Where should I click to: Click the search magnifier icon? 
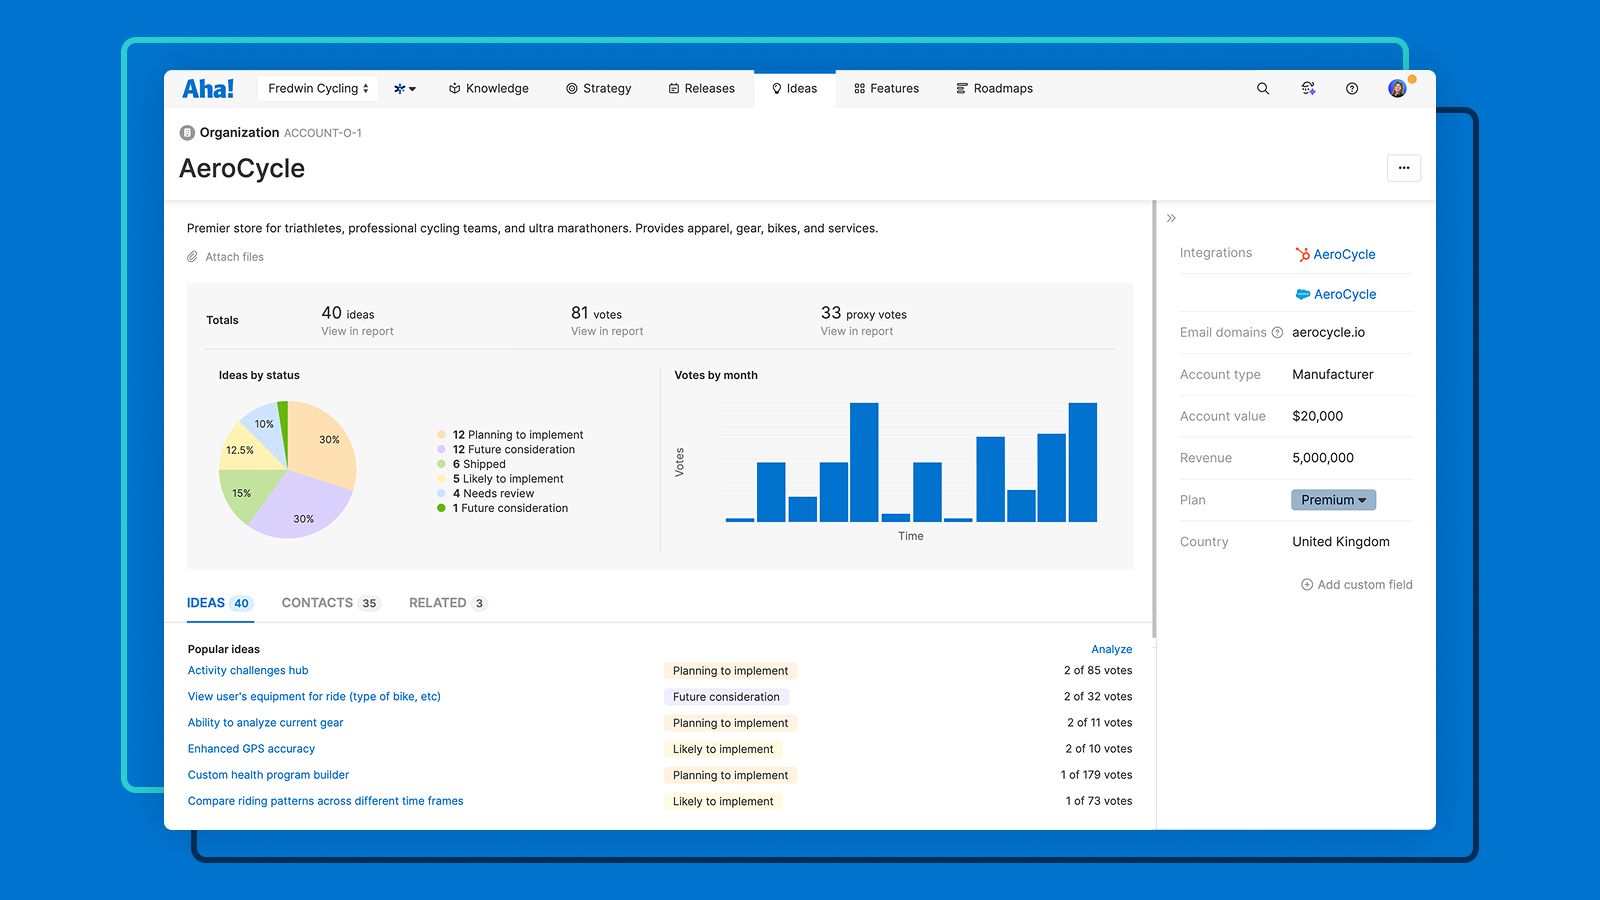1263,88
